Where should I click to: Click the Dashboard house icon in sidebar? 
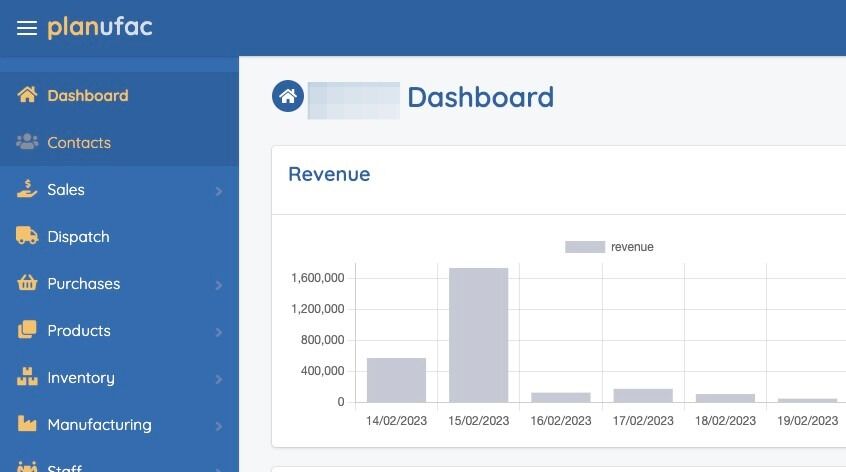point(27,95)
